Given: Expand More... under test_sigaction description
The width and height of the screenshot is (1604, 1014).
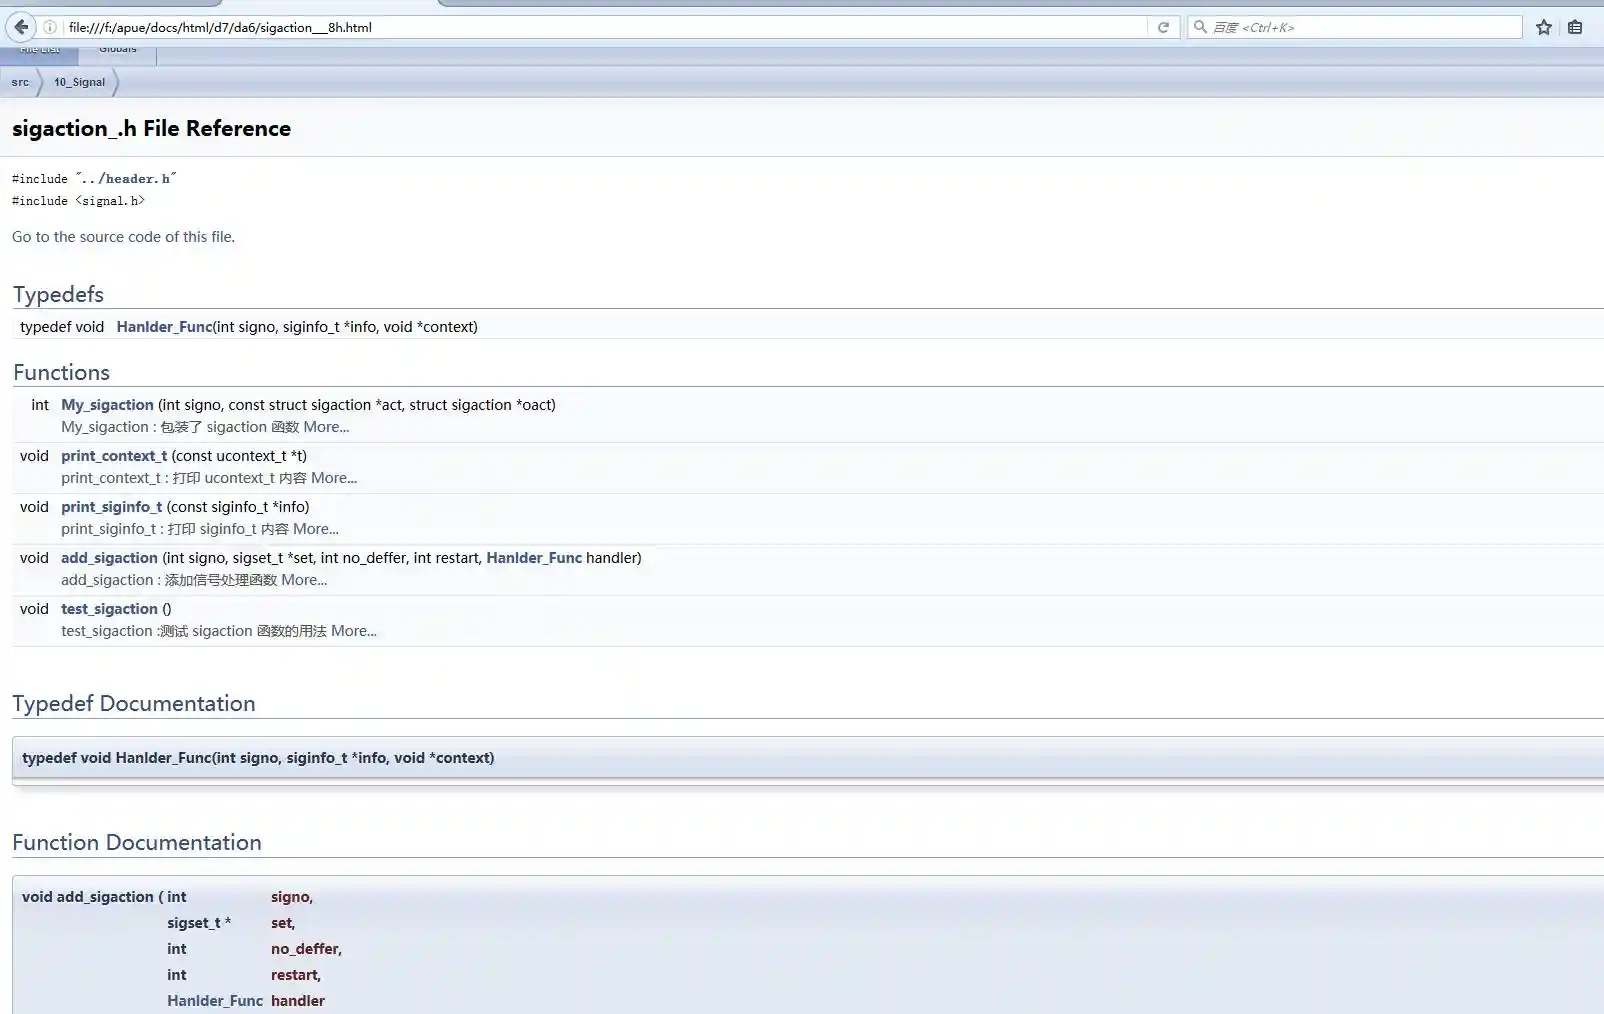Looking at the screenshot, I should pyautogui.click(x=354, y=631).
